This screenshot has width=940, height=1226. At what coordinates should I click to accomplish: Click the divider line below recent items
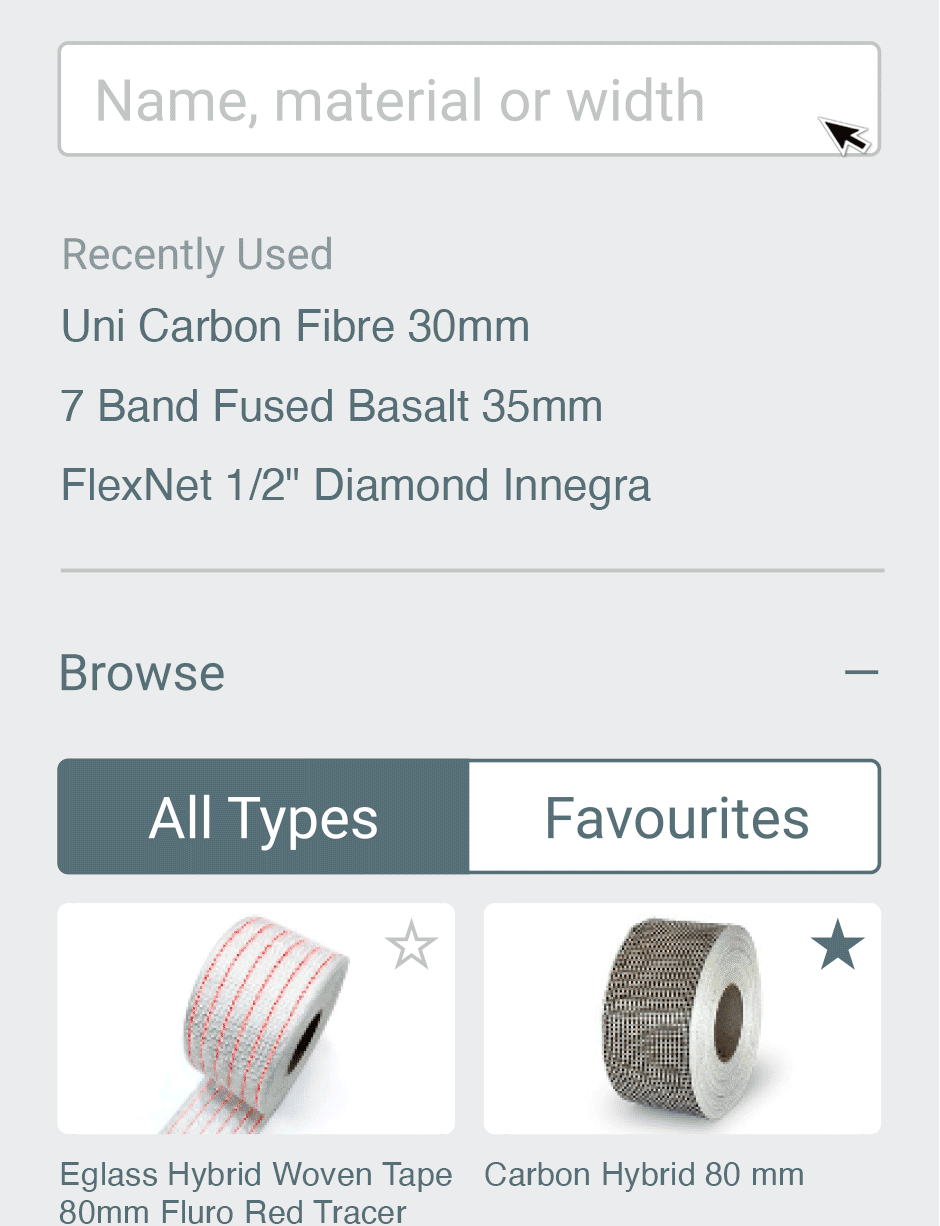coord(472,570)
